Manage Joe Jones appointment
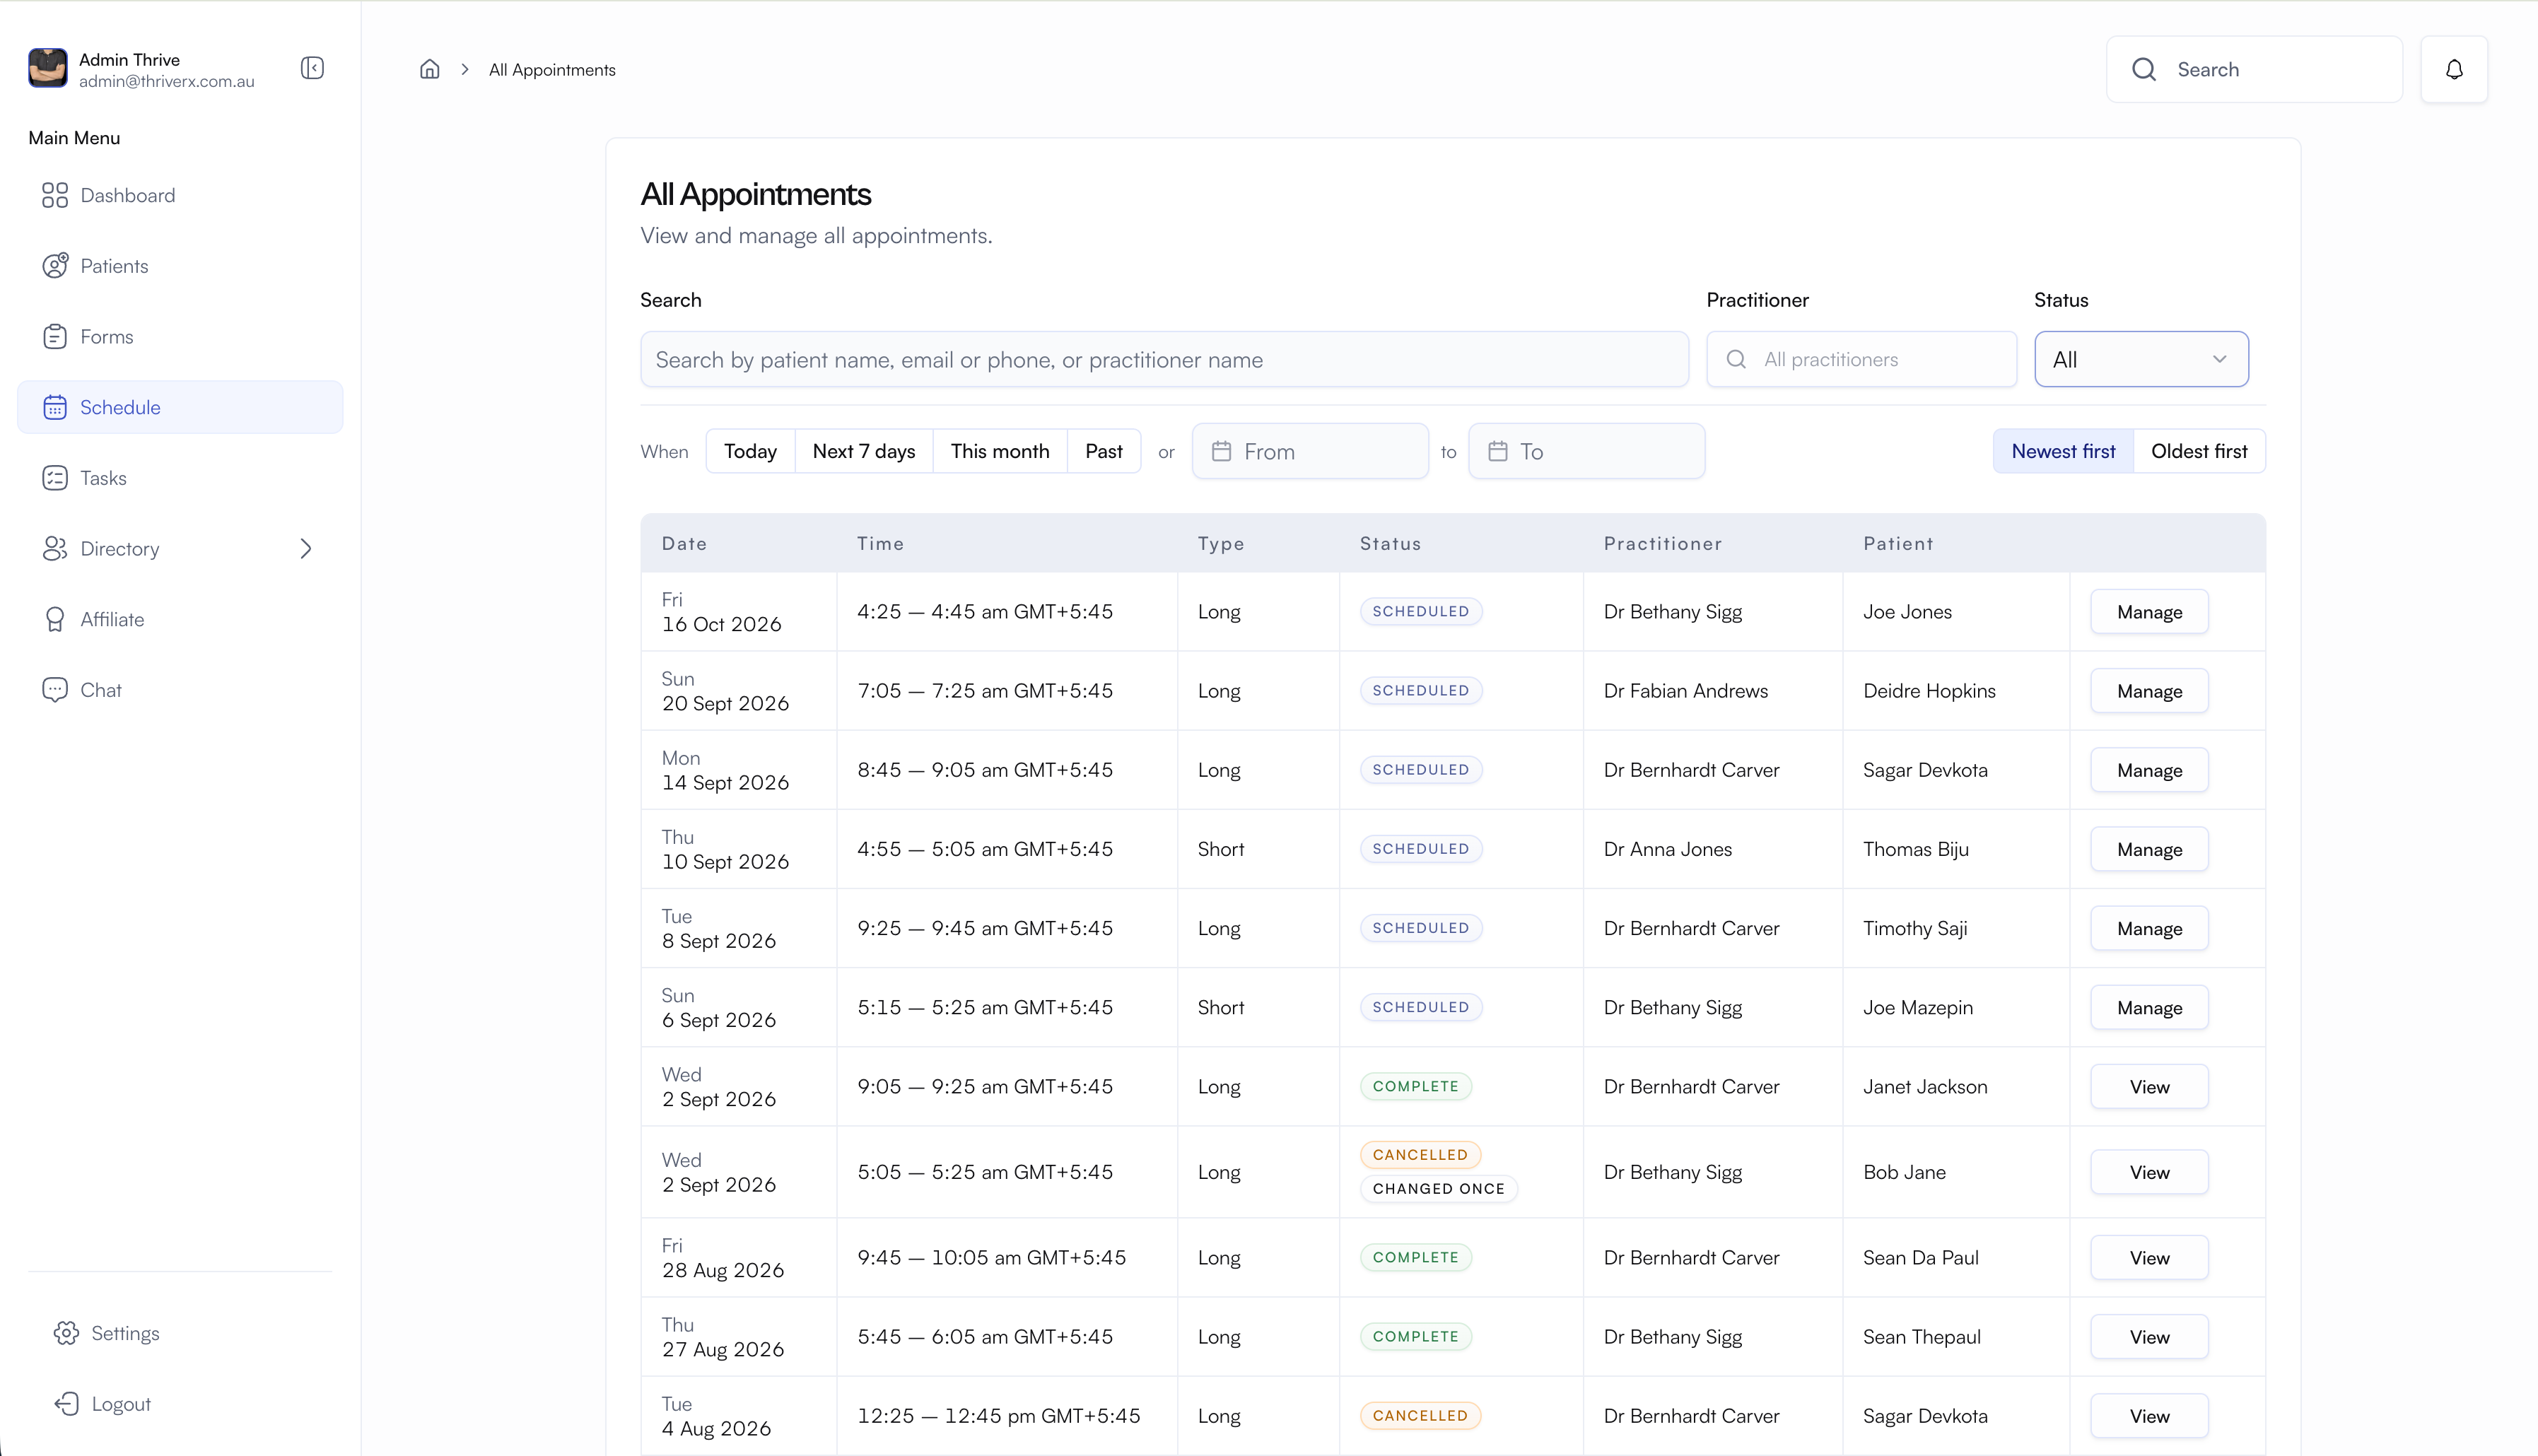 [x=2149, y=612]
